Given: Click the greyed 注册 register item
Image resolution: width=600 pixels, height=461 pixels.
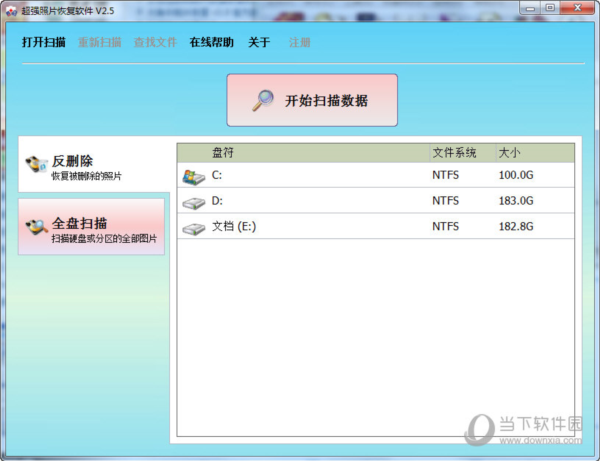Looking at the screenshot, I should coord(299,42).
